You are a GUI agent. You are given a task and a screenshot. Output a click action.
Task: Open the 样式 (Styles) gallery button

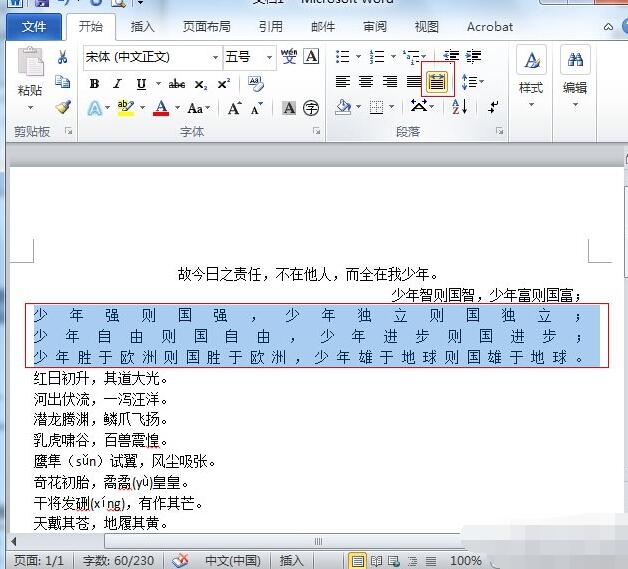(531, 75)
